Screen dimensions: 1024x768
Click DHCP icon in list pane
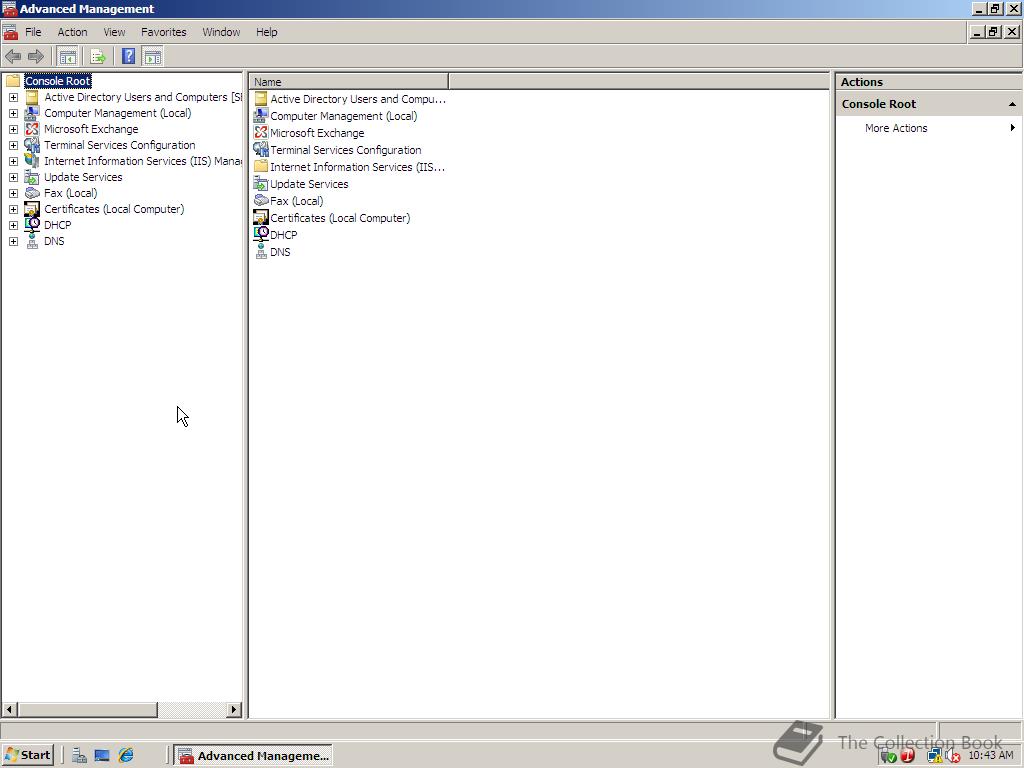(261, 234)
